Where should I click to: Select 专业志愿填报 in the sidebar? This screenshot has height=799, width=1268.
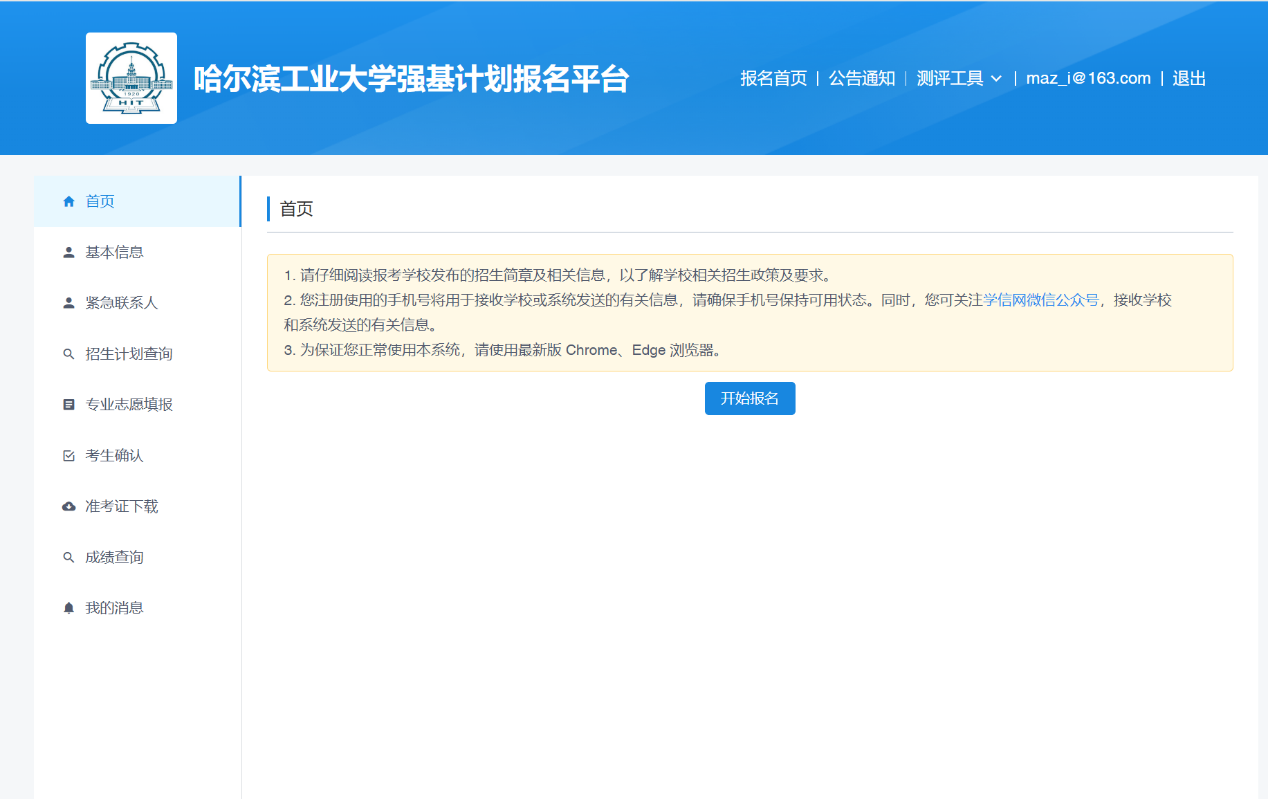tap(129, 405)
